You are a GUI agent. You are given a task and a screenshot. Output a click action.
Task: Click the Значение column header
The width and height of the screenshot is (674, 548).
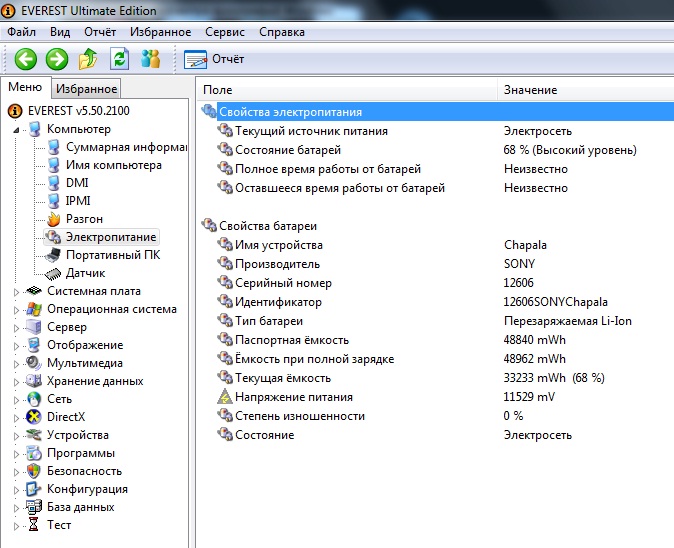point(586,90)
